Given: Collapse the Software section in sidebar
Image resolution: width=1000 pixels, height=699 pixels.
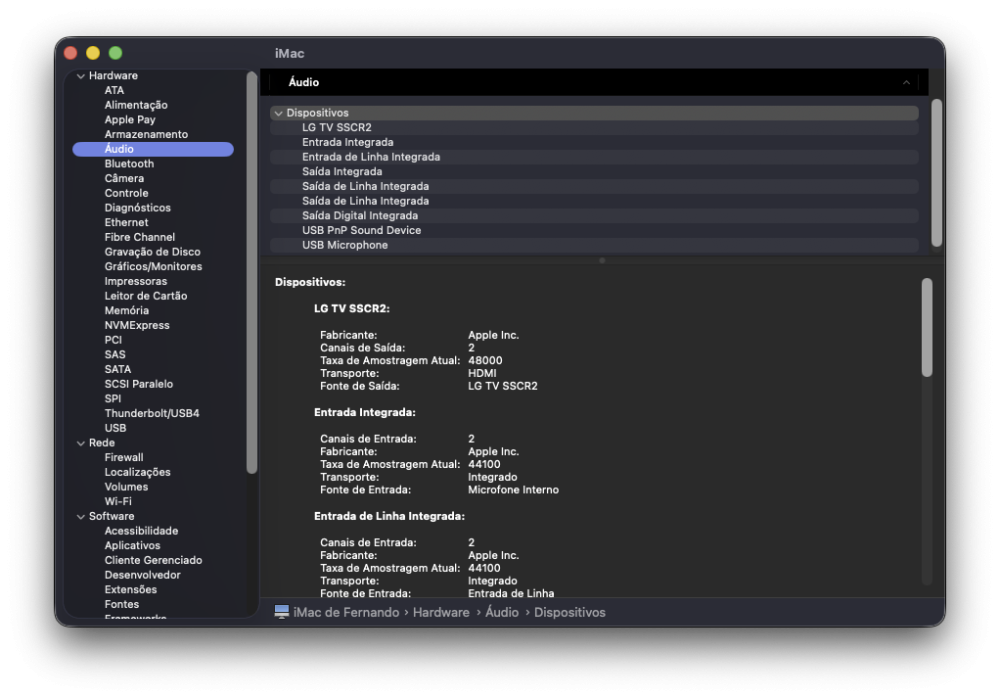Looking at the screenshot, I should click(81, 517).
